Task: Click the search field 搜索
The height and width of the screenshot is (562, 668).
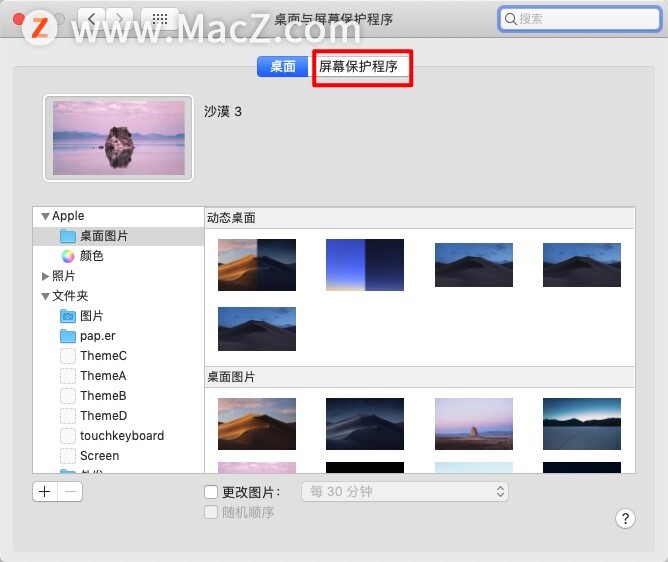Action: click(579, 19)
